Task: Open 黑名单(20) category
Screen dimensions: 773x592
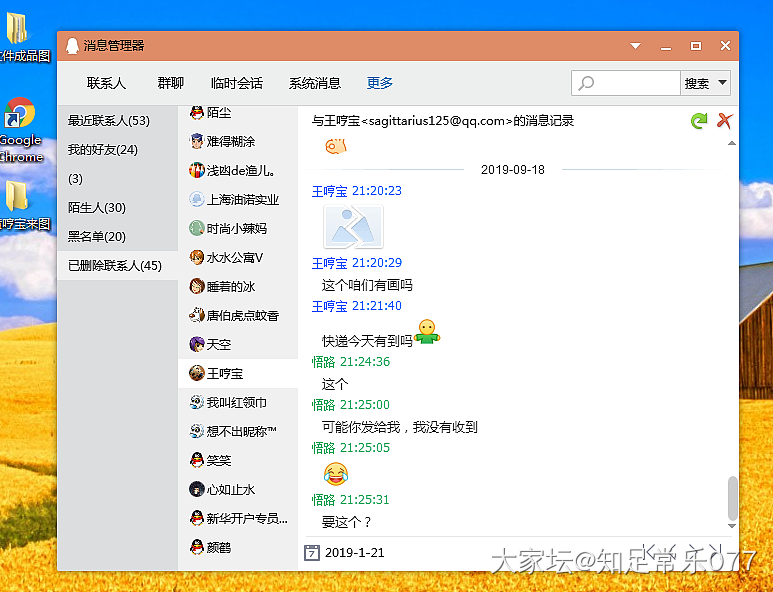Action: (96, 237)
